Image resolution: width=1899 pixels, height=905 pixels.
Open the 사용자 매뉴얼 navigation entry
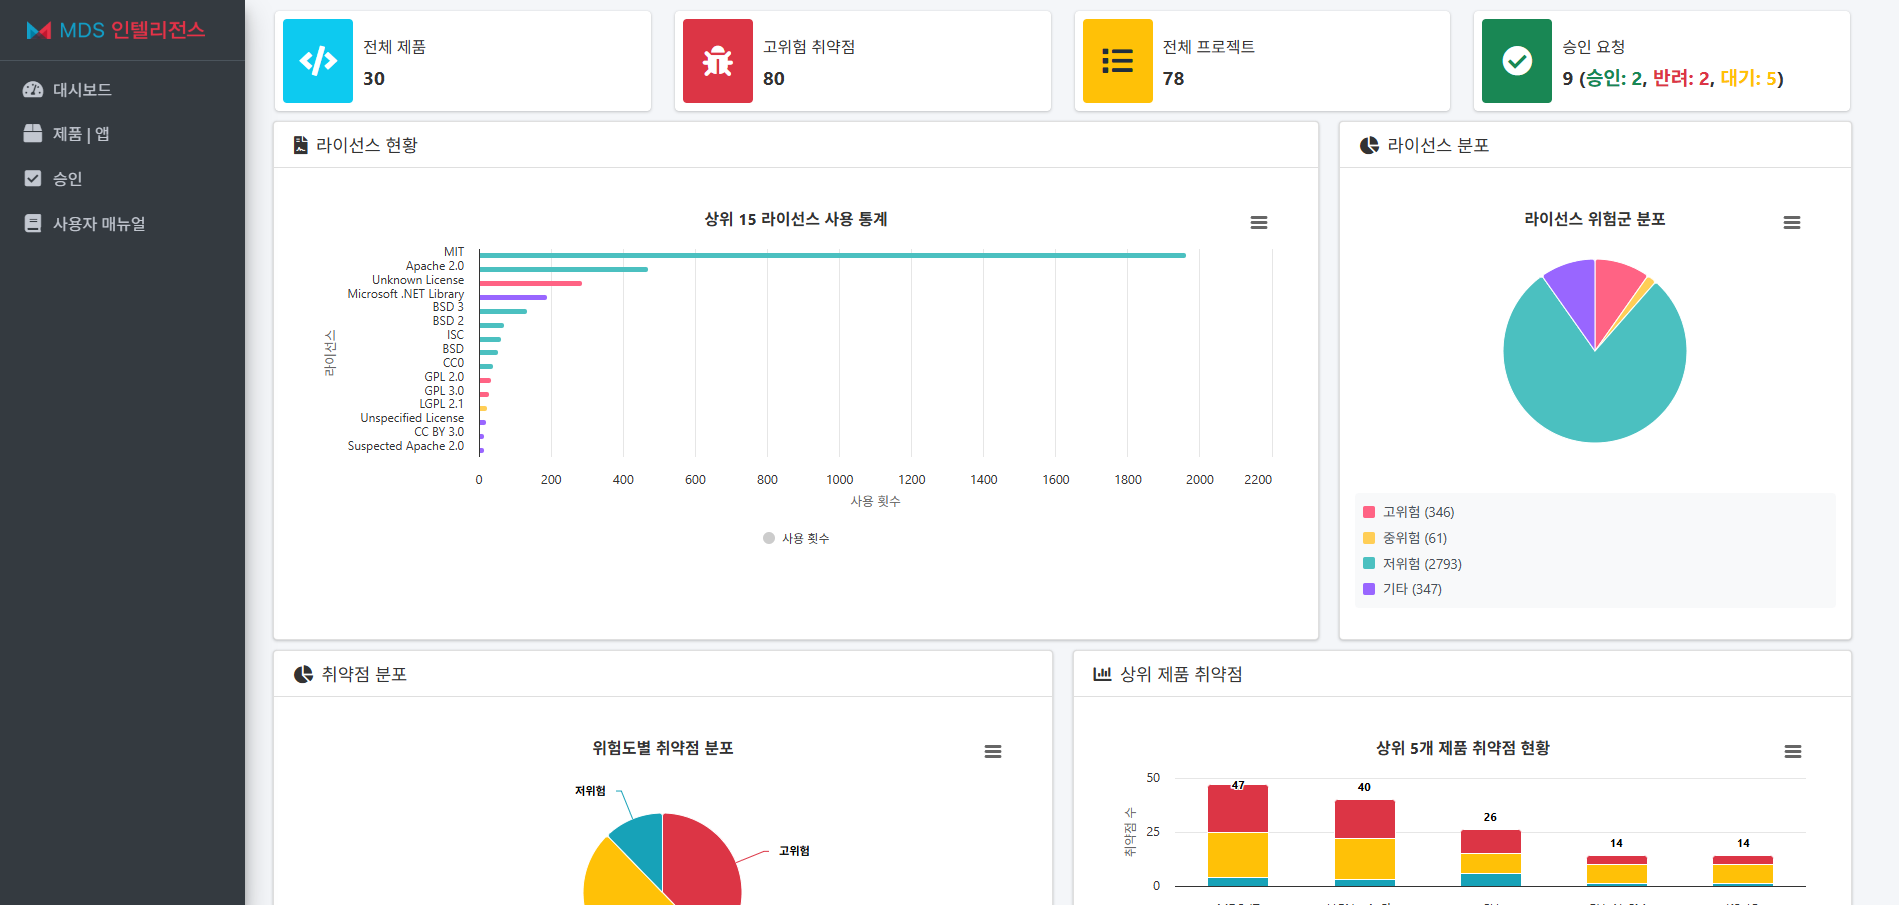click(x=99, y=223)
